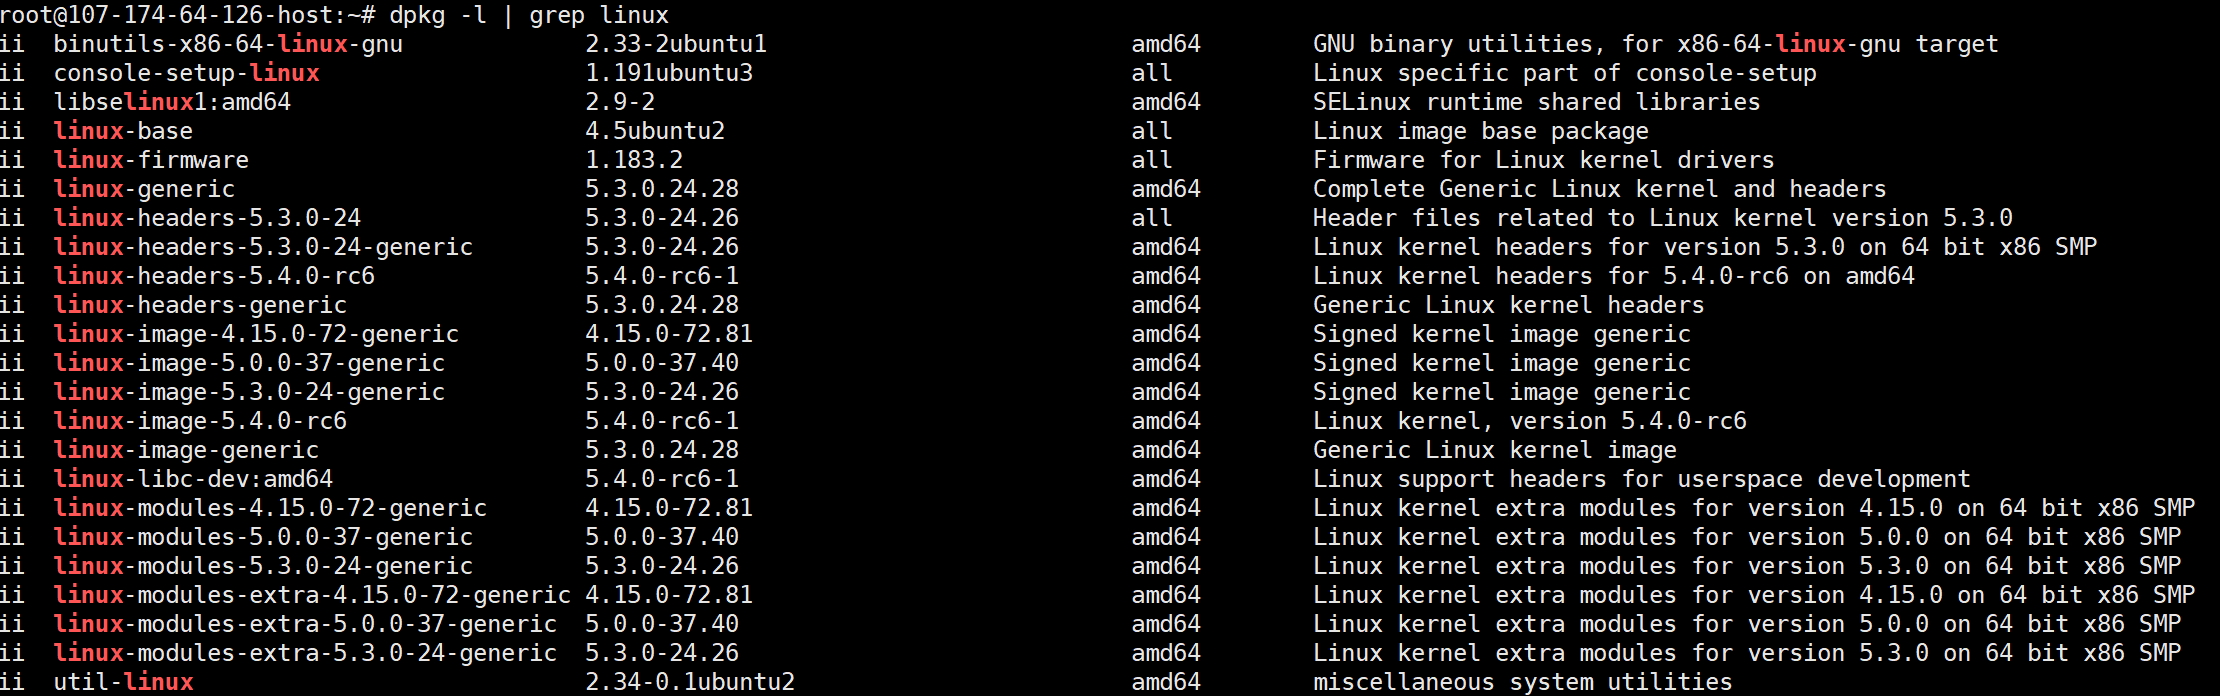Click the console-setup-linux package name
2220x696 pixels.
pyautogui.click(x=186, y=73)
